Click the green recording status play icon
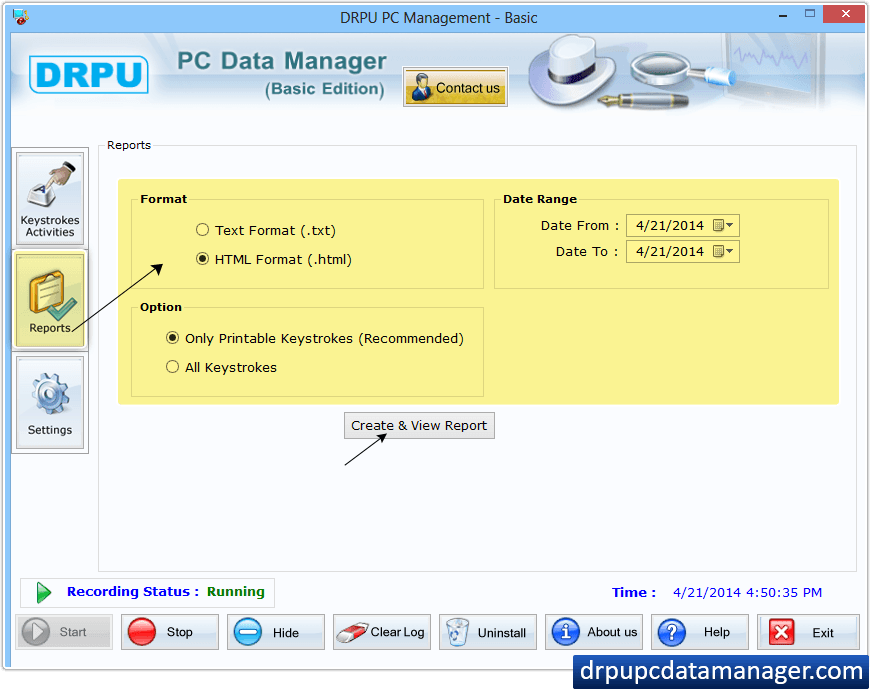Viewport: 870px width, 690px height. pos(43,592)
